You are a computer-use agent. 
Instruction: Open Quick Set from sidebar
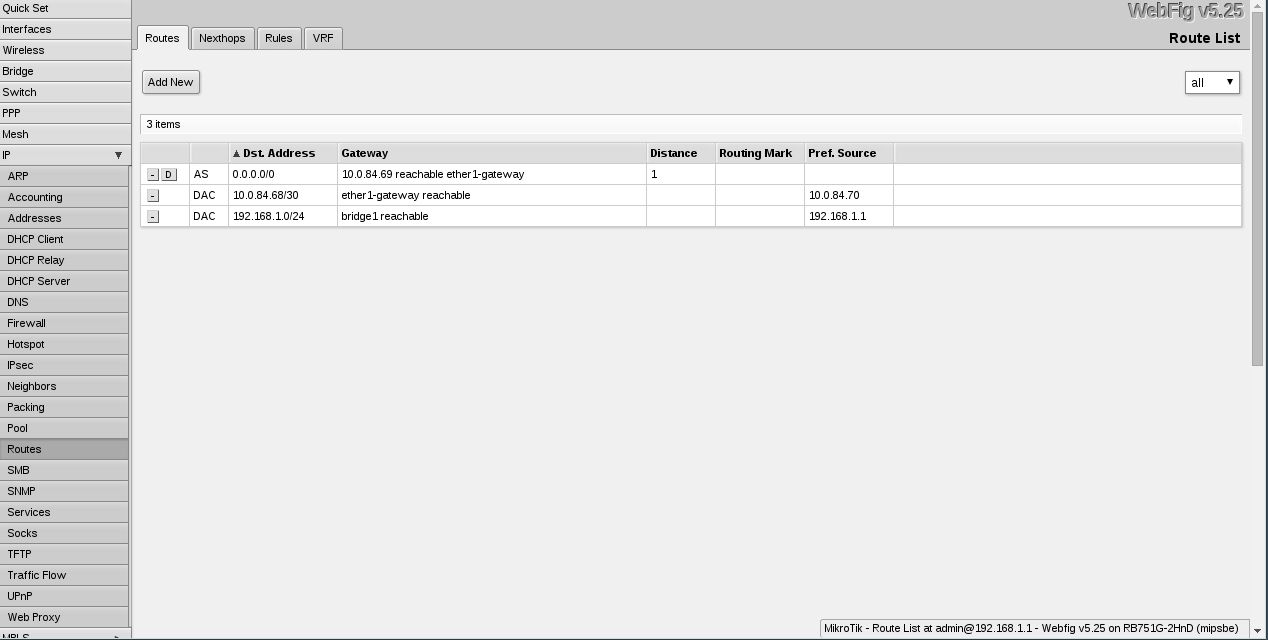(x=26, y=8)
